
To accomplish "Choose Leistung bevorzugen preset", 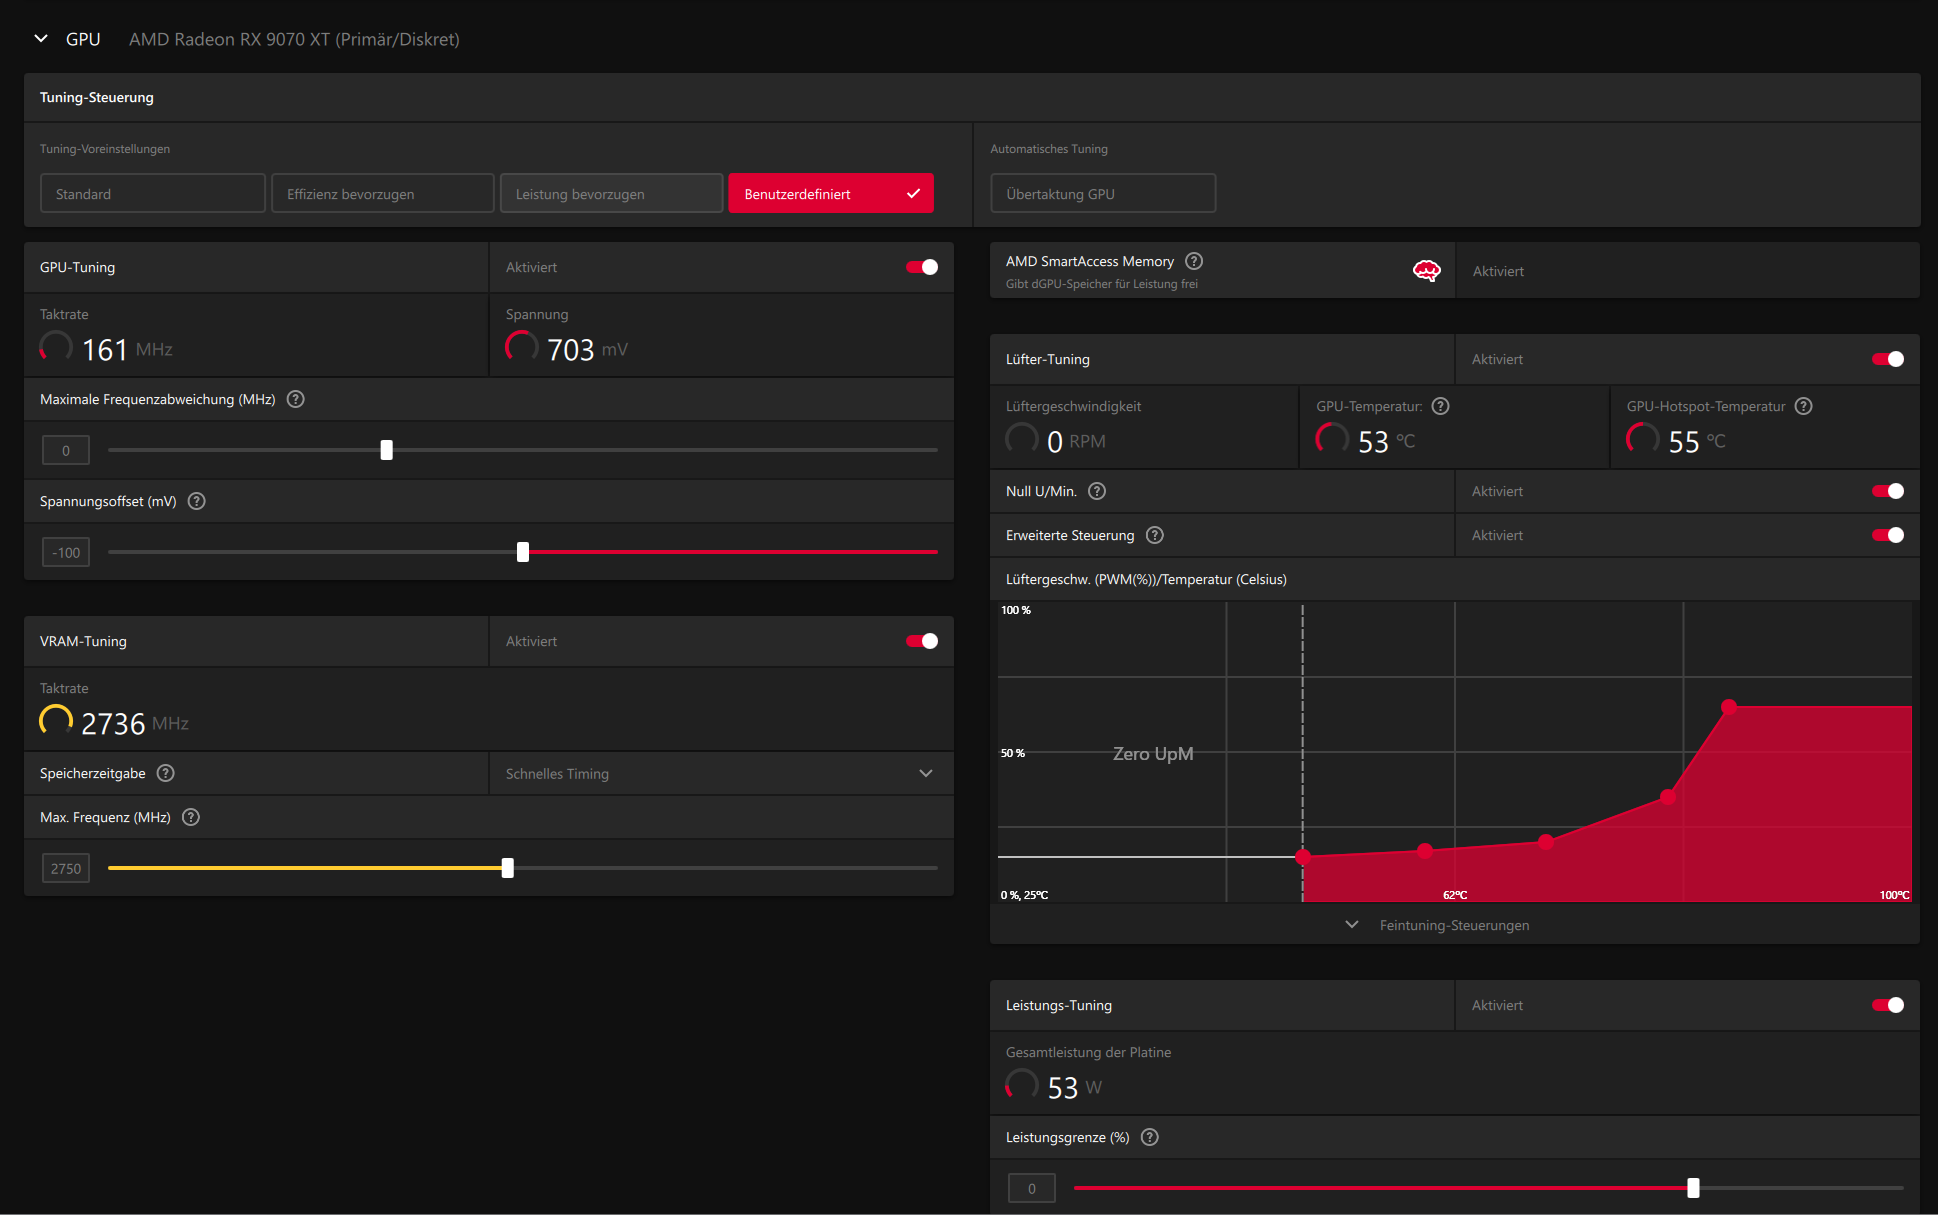I will coord(611,193).
